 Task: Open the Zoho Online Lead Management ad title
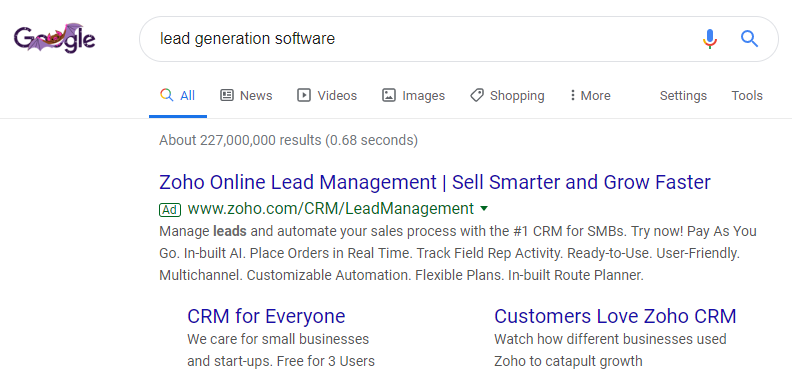pos(435,182)
